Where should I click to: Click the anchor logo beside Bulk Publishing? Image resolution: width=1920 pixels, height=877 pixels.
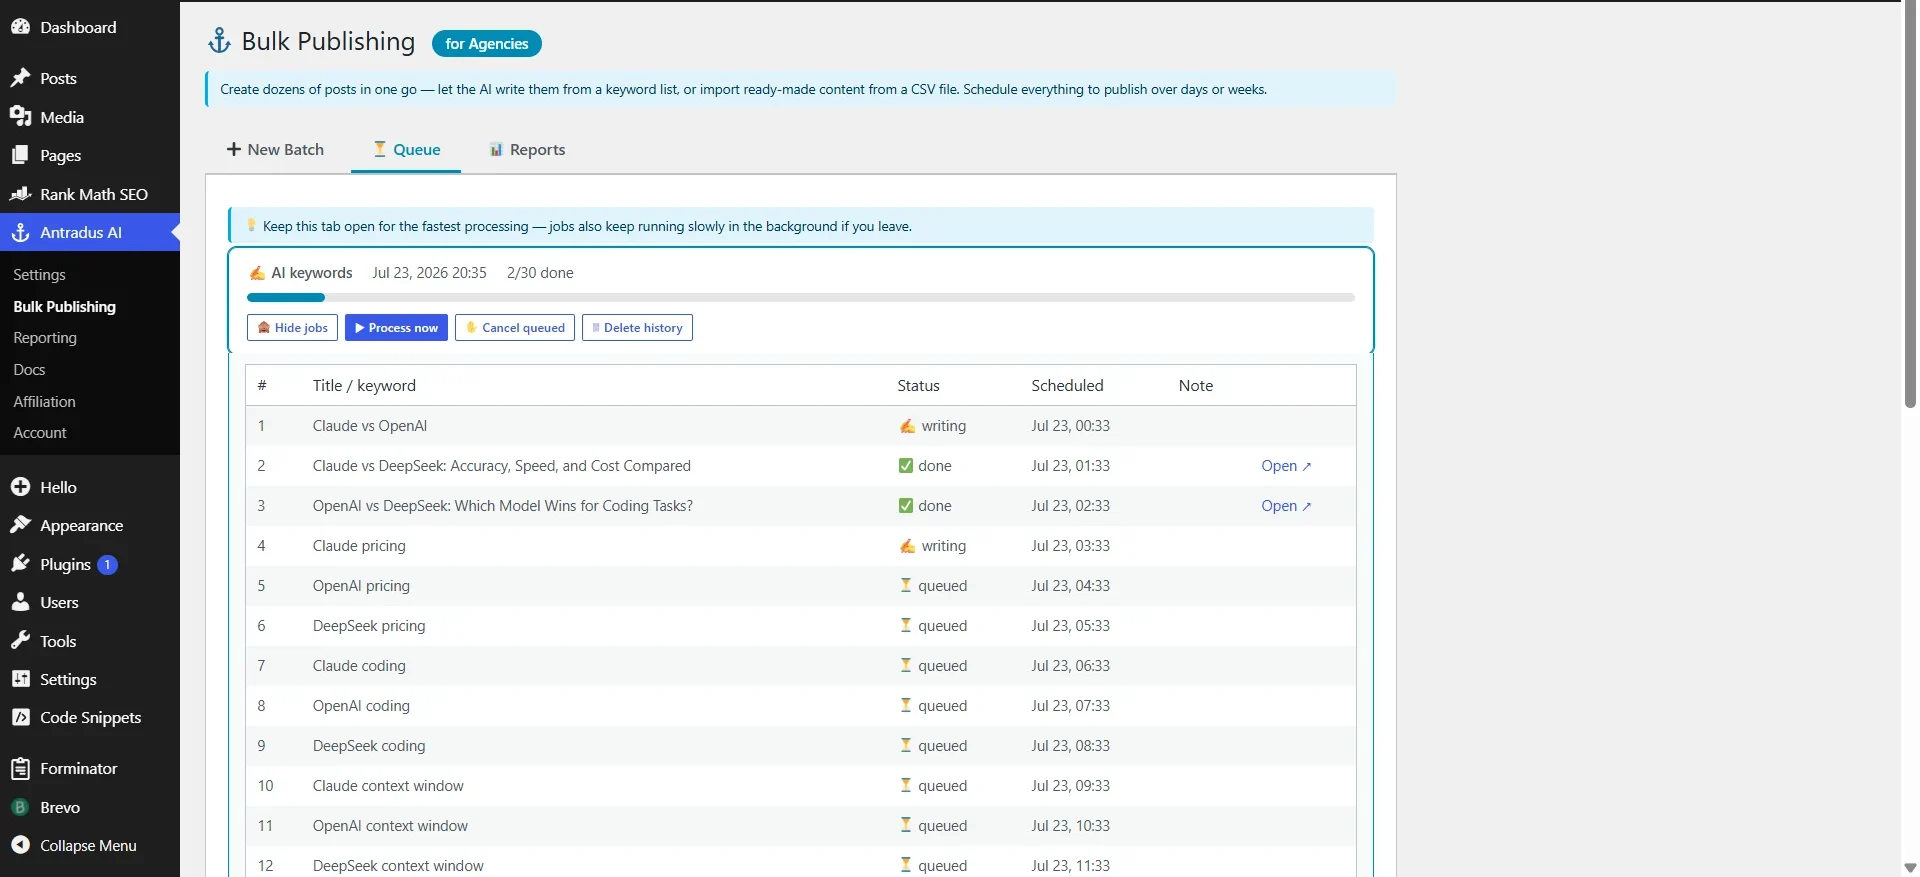[219, 41]
